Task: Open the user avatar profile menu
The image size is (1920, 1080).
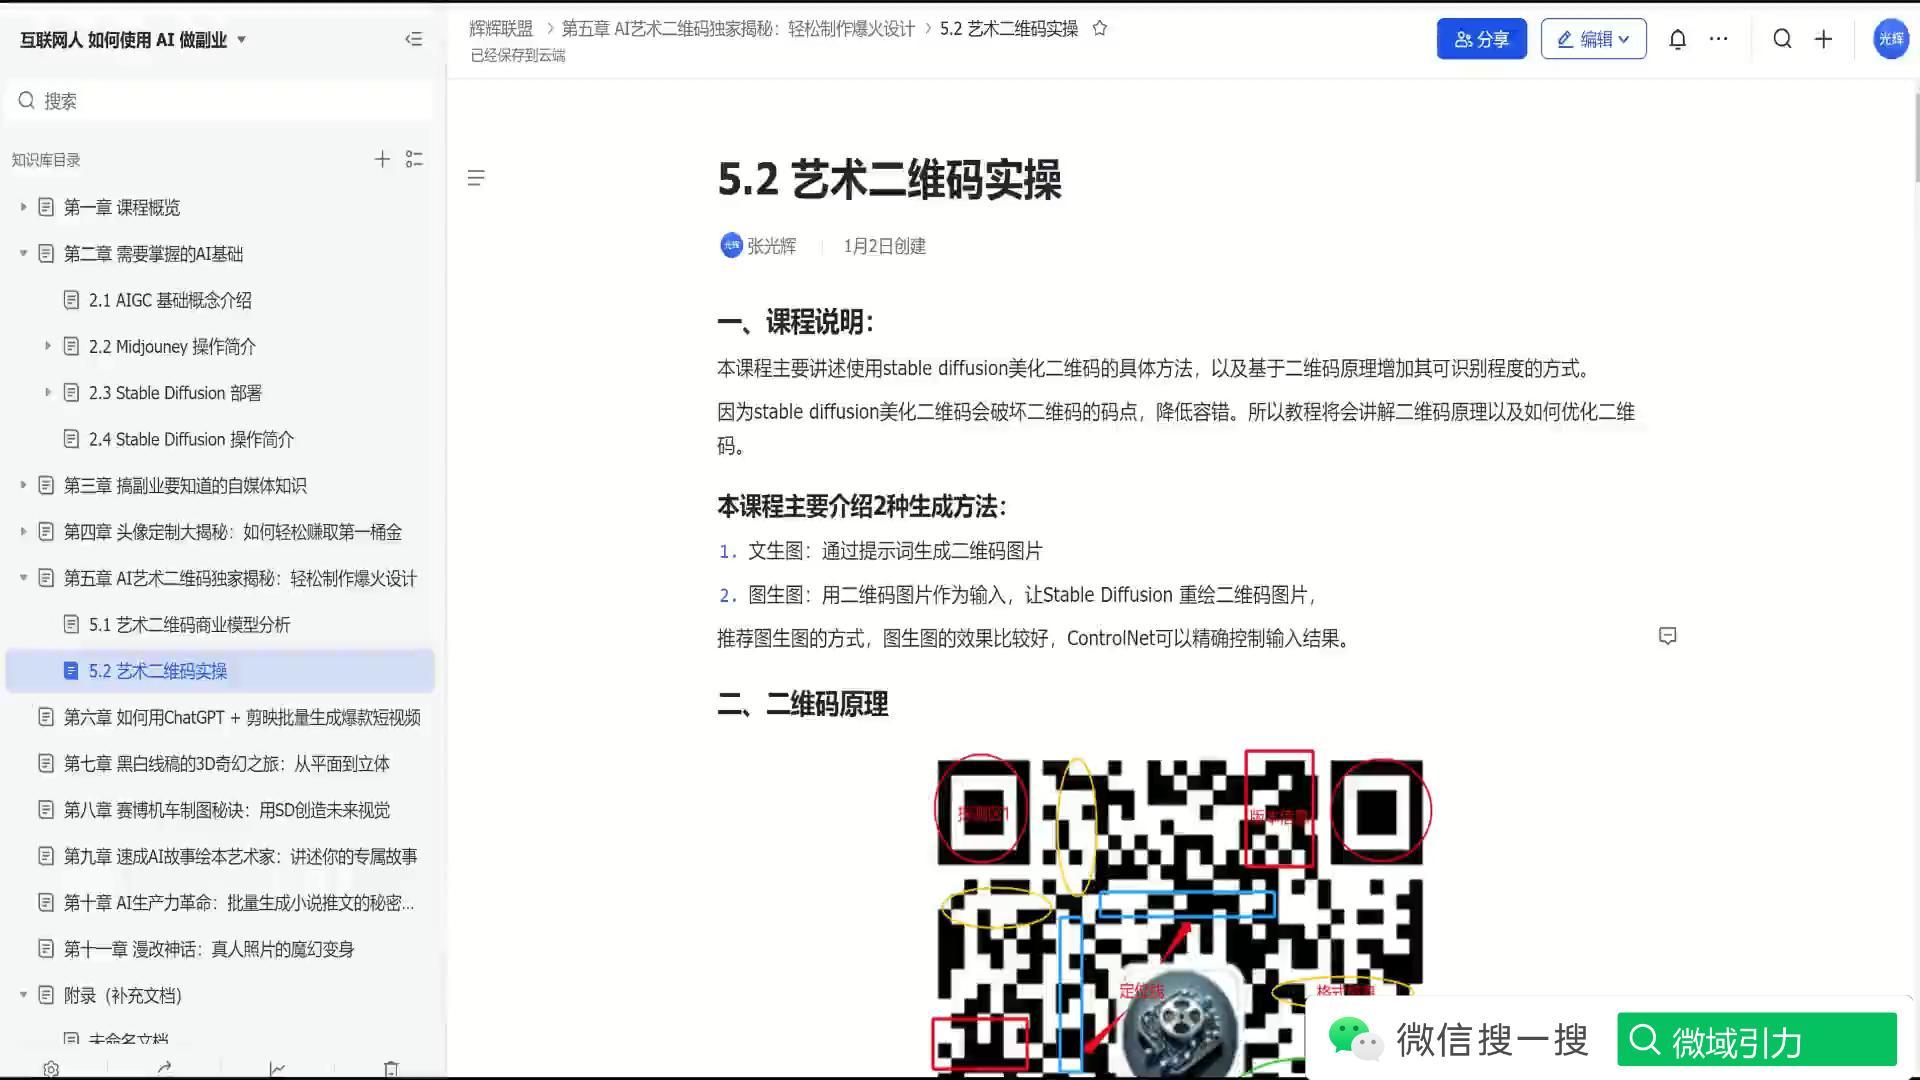Action: [x=1890, y=39]
